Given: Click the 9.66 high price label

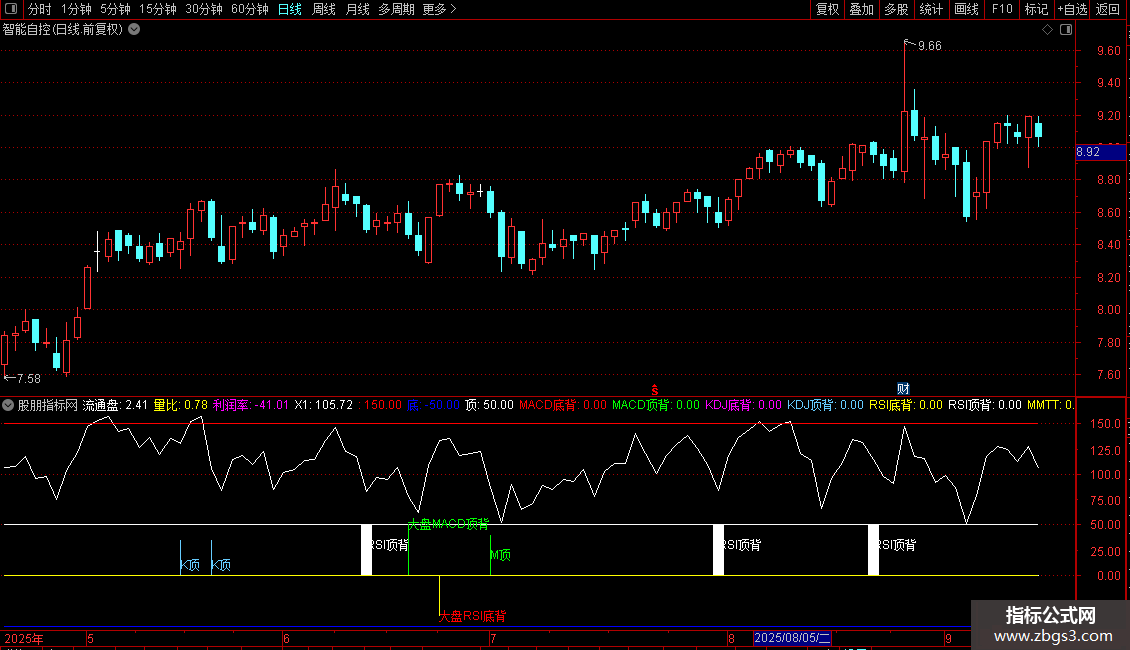Looking at the screenshot, I should click(x=930, y=46).
